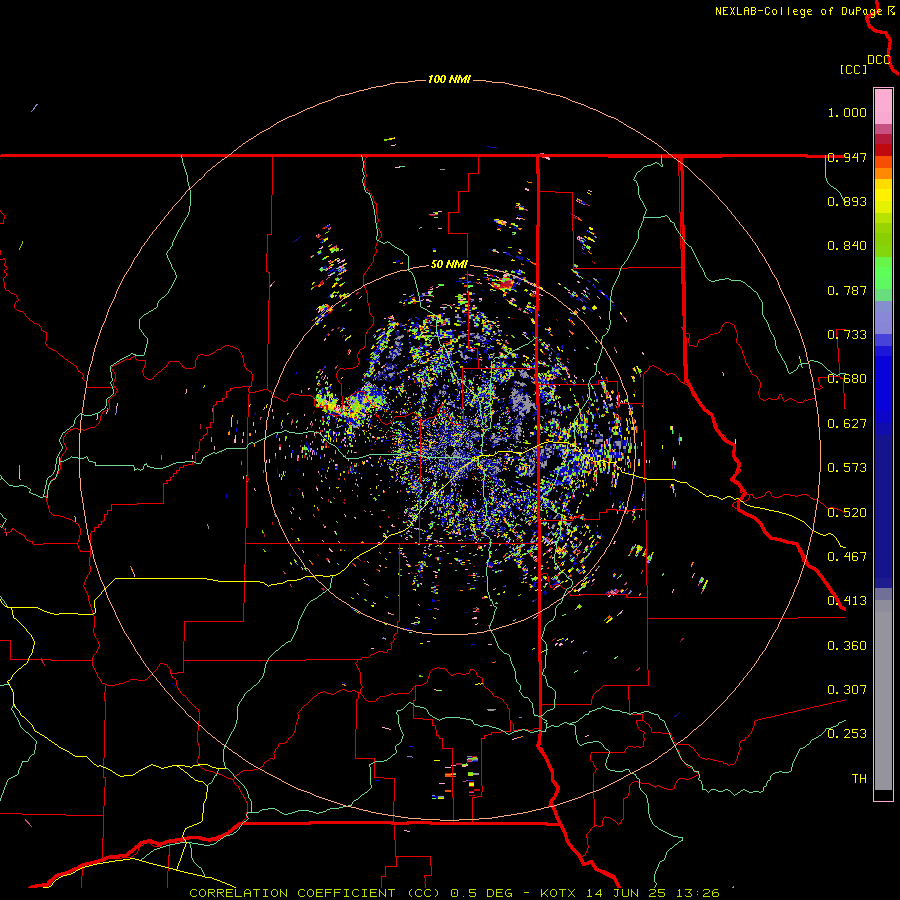Select the 0.253 scale value
900x900 pixels.
point(847,734)
